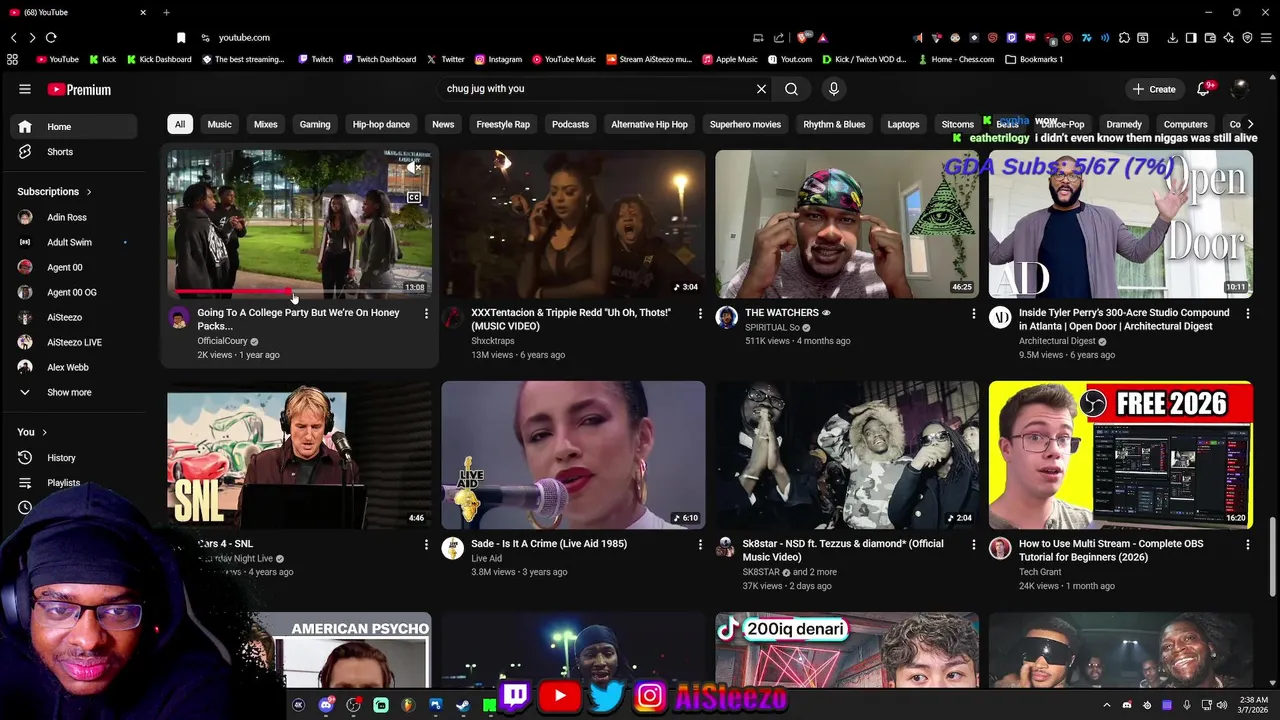1280x720 pixels.
Task: Click the Create button
Action: point(1154,89)
